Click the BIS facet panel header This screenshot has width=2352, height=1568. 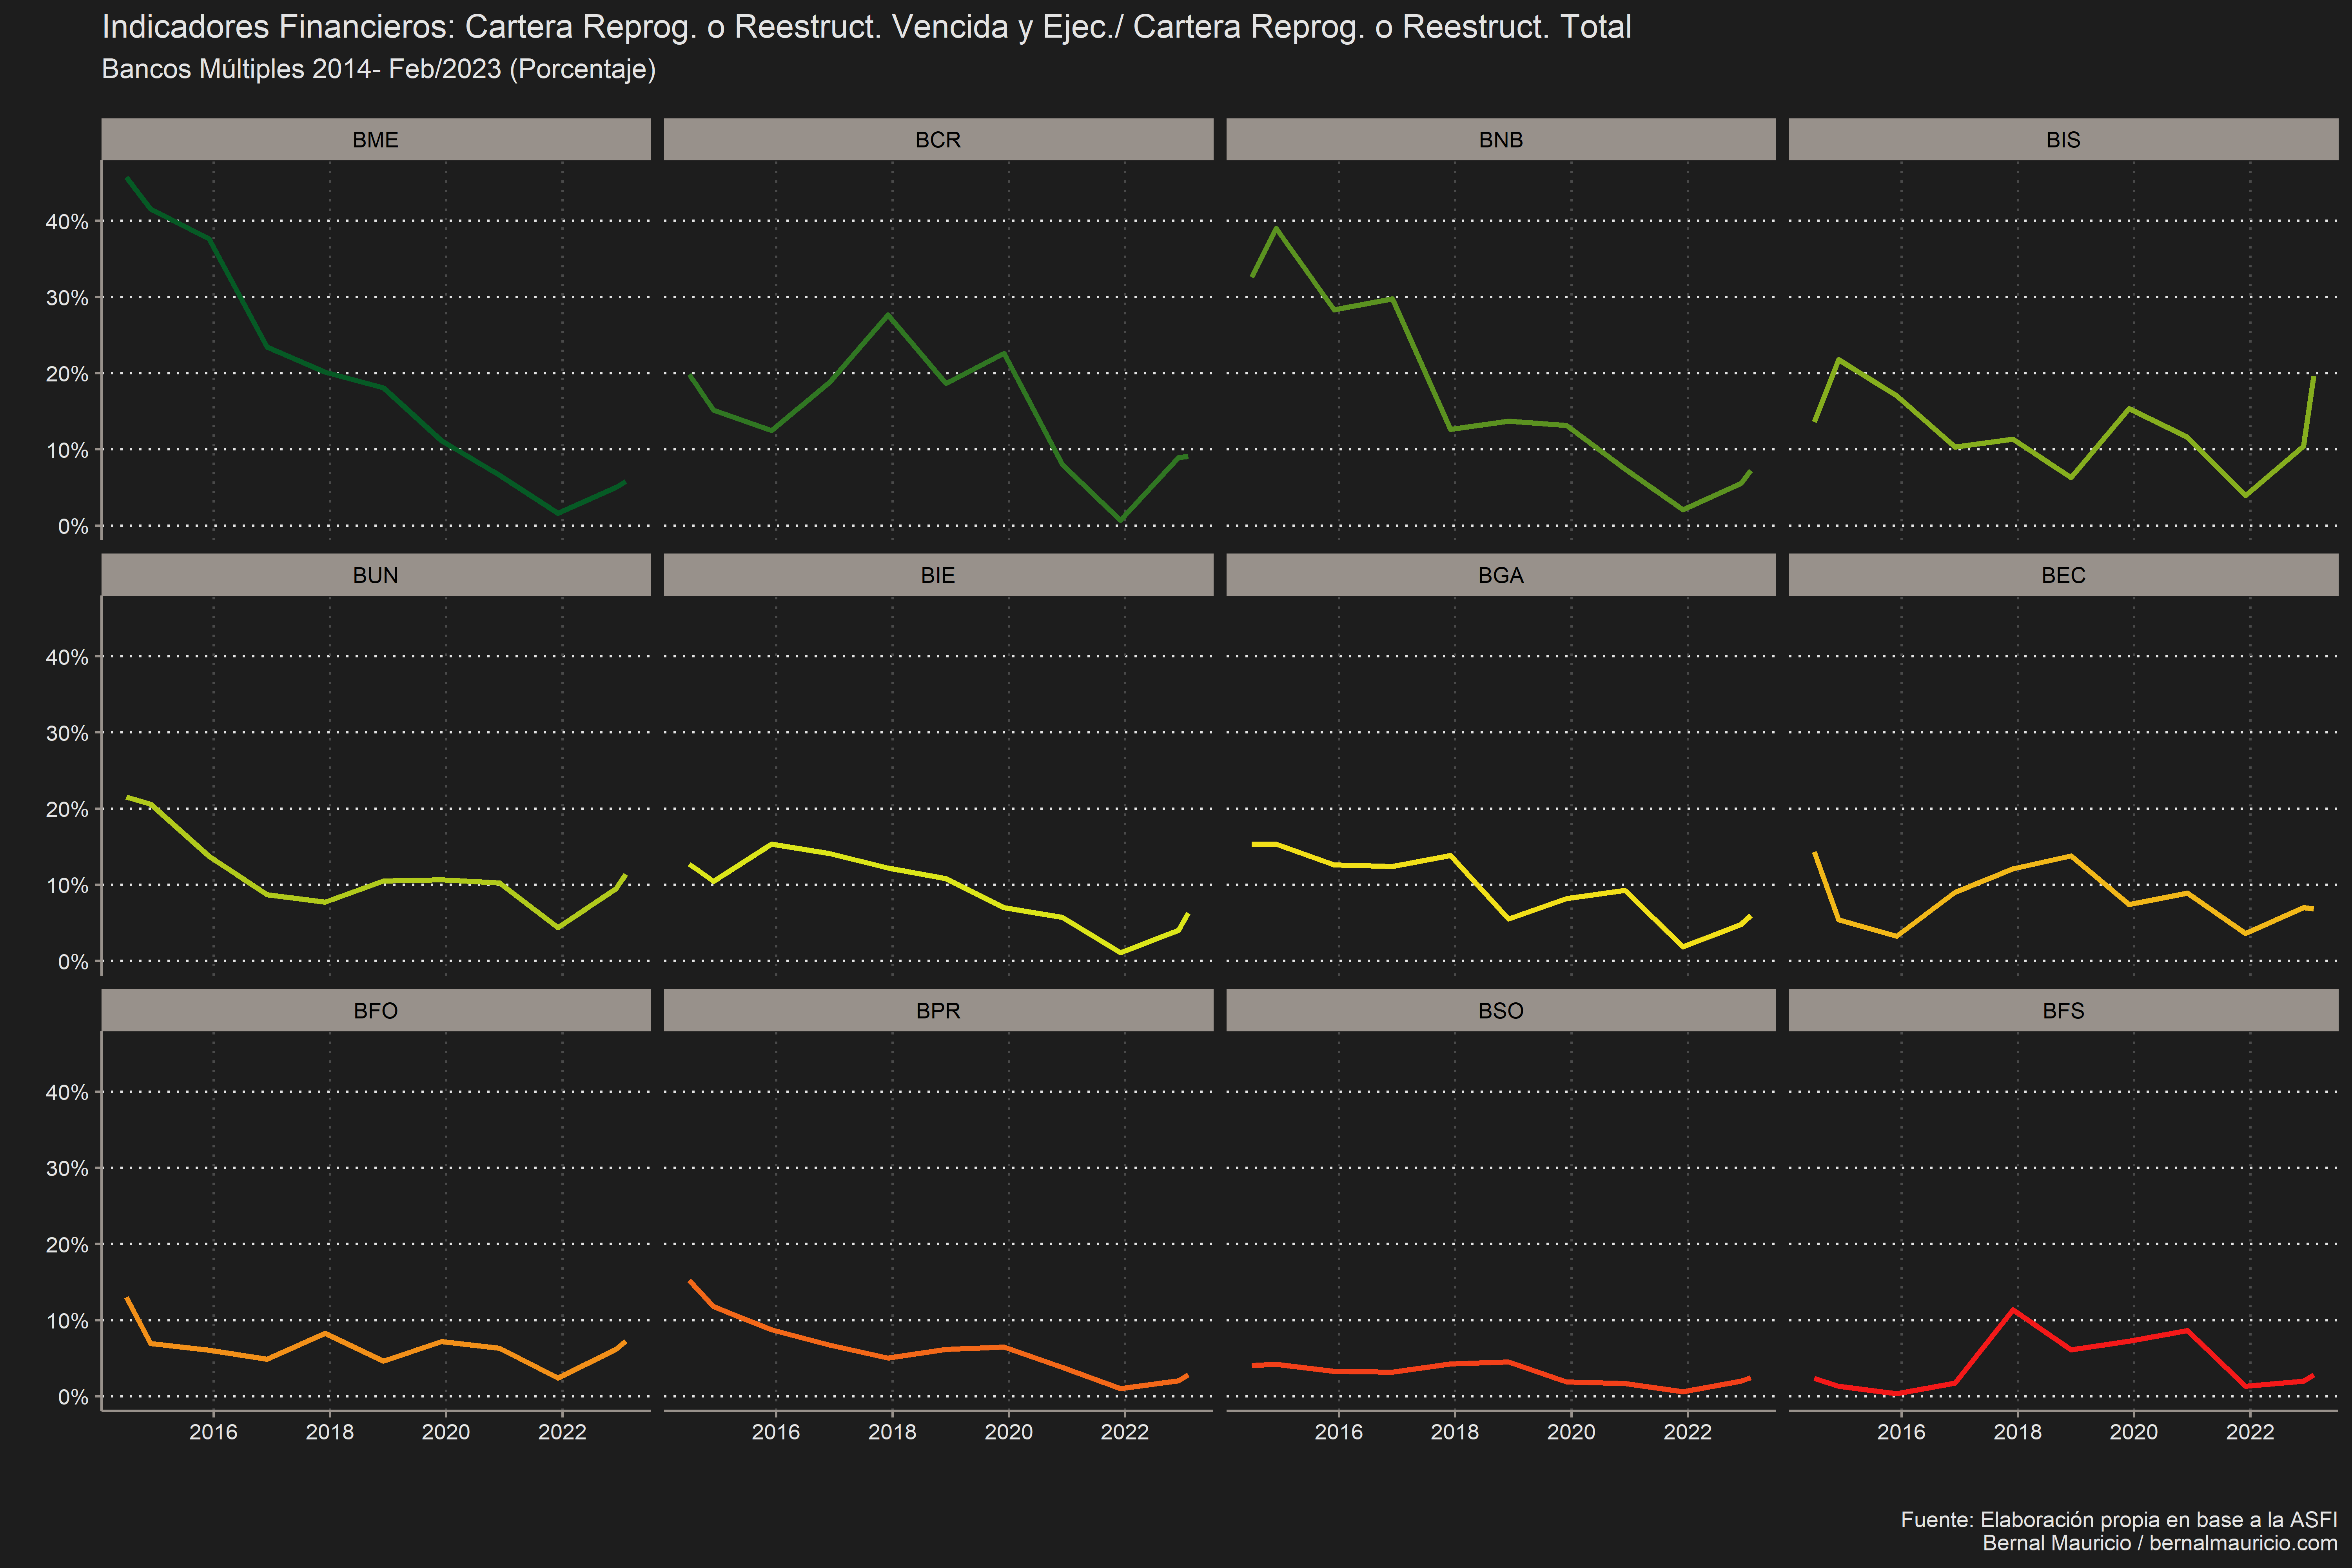pos(2063,139)
